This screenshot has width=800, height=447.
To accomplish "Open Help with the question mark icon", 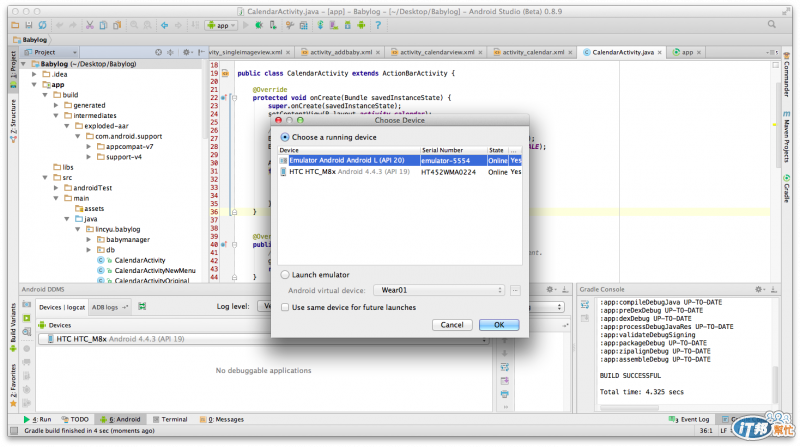I will 378,25.
